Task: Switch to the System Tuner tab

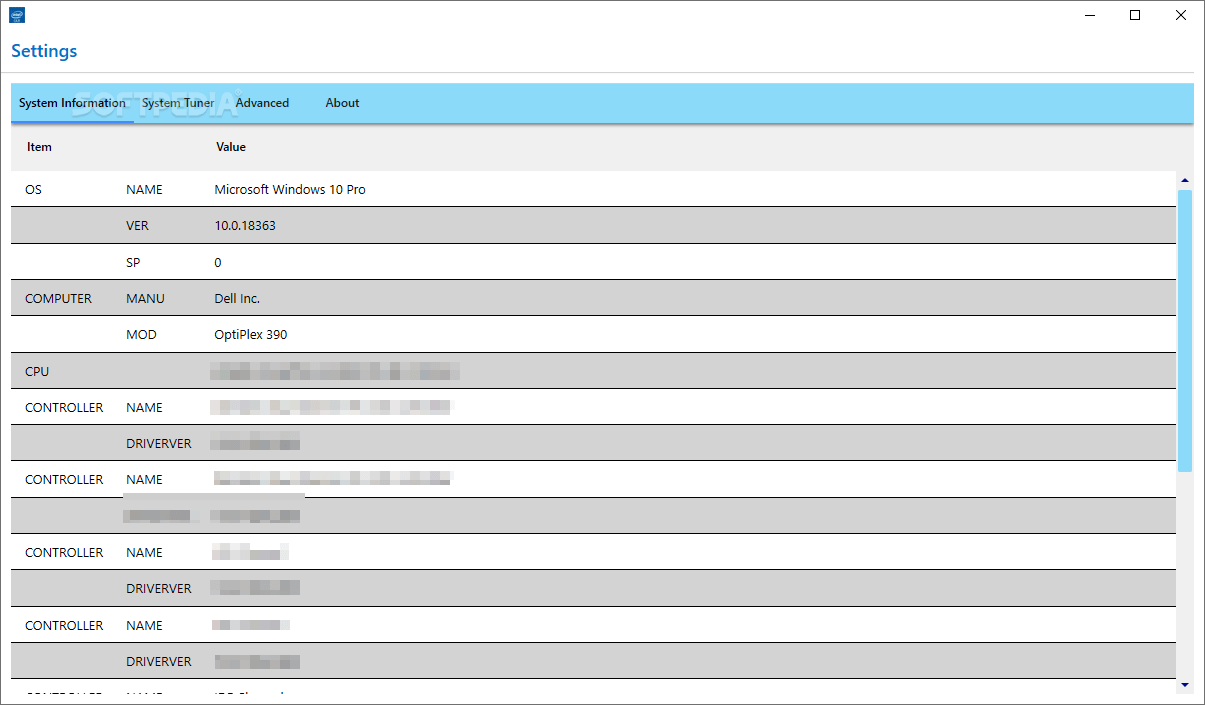Action: point(178,103)
